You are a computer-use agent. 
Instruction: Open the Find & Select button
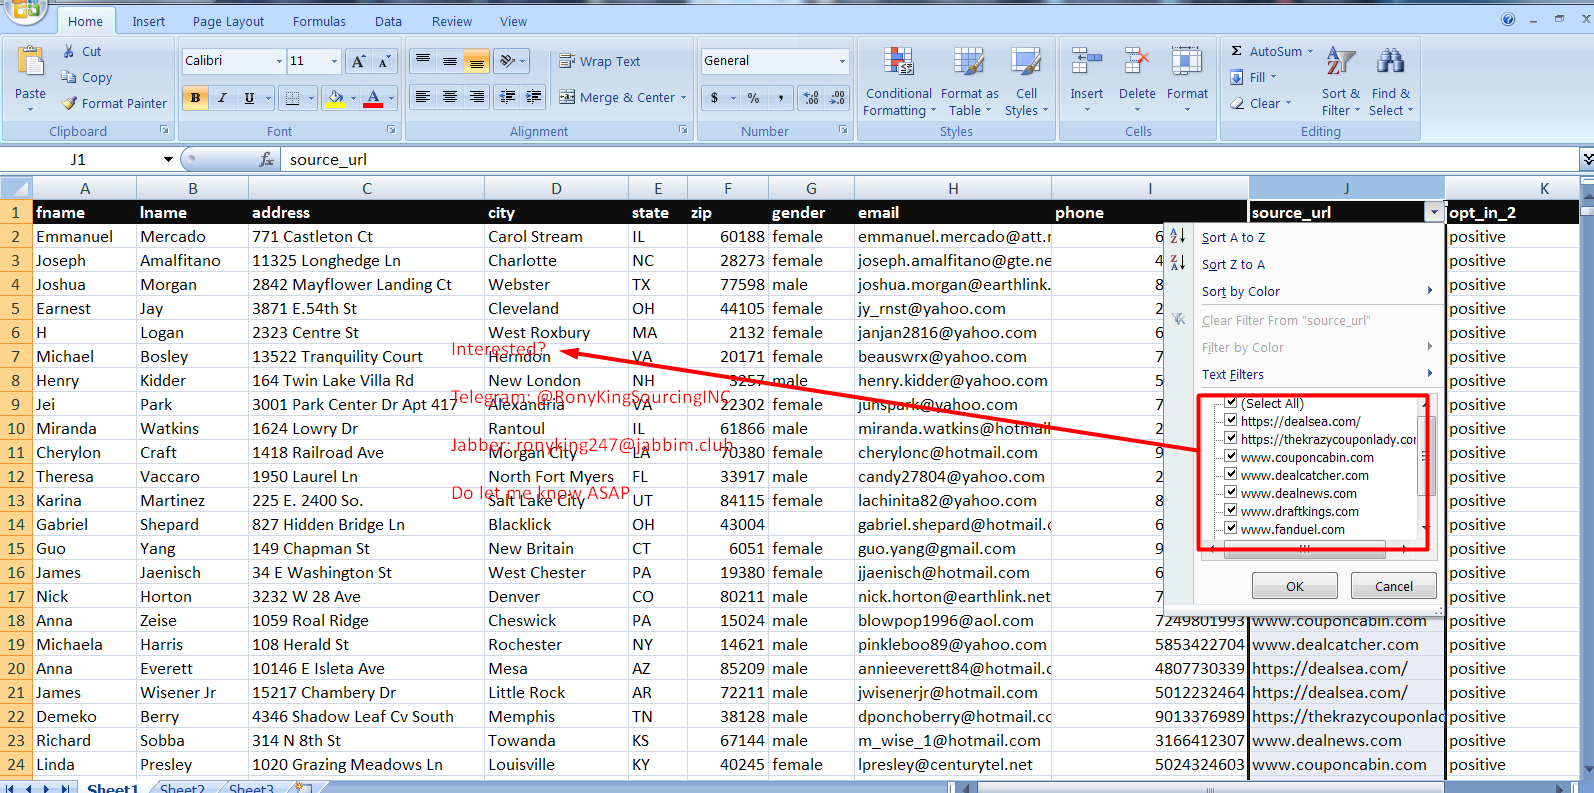(x=1390, y=82)
